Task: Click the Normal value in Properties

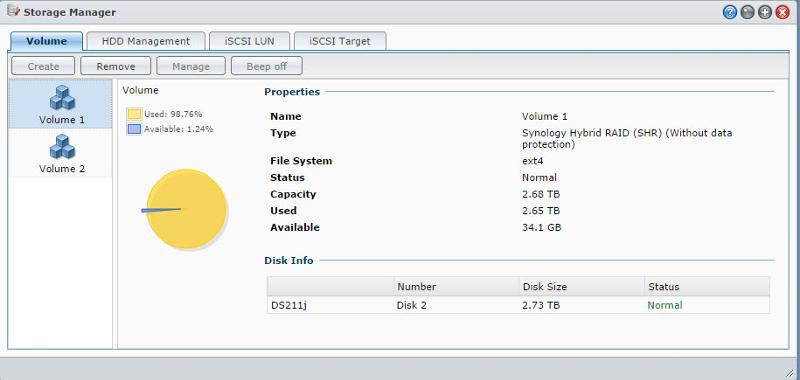Action: pos(539,178)
